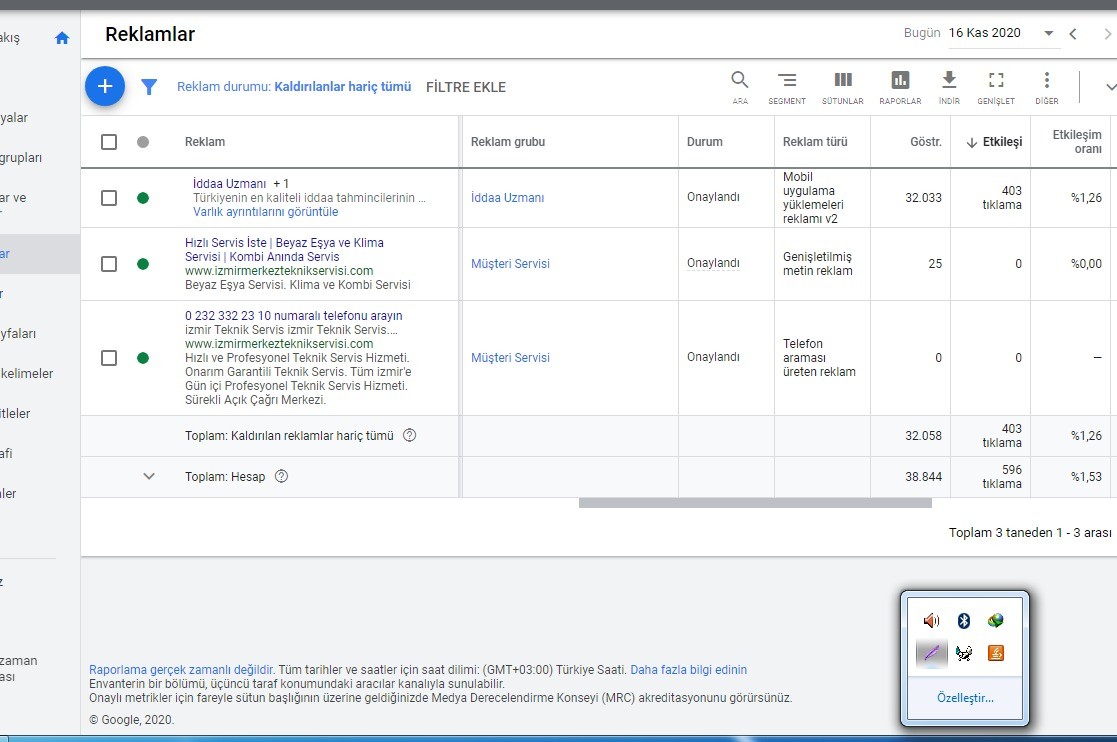Select the 'grupları' sidebar item

[x=21, y=157]
